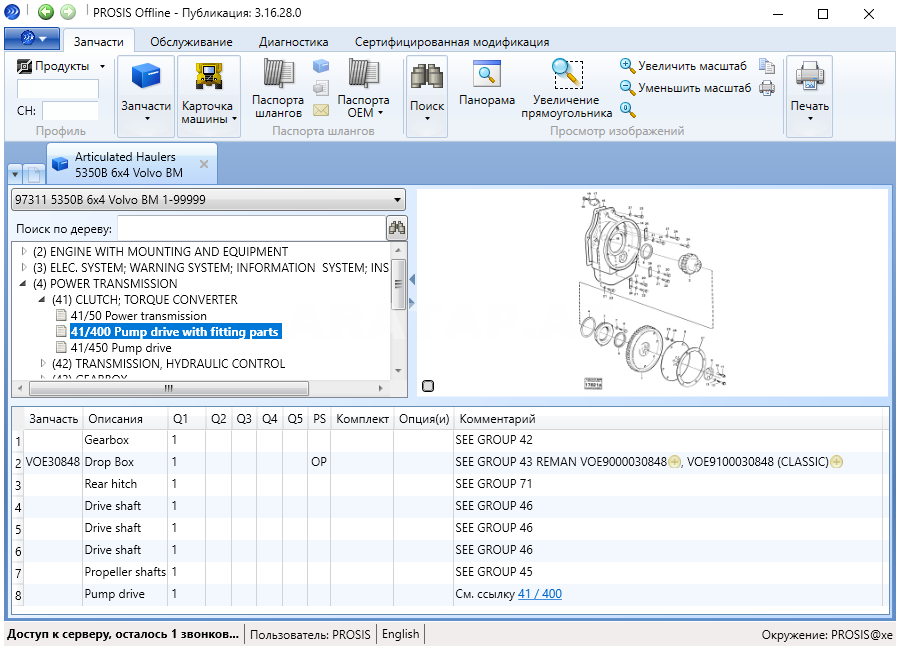
Task: Collapse the (4) POWER TRANSMISSION node
Action: click(23, 284)
